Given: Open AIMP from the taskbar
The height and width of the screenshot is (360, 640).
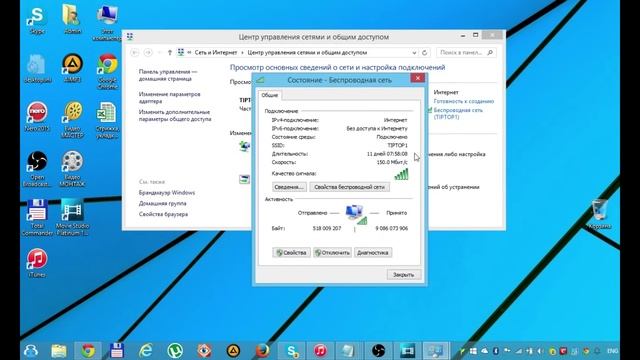Looking at the screenshot, I should (233, 351).
